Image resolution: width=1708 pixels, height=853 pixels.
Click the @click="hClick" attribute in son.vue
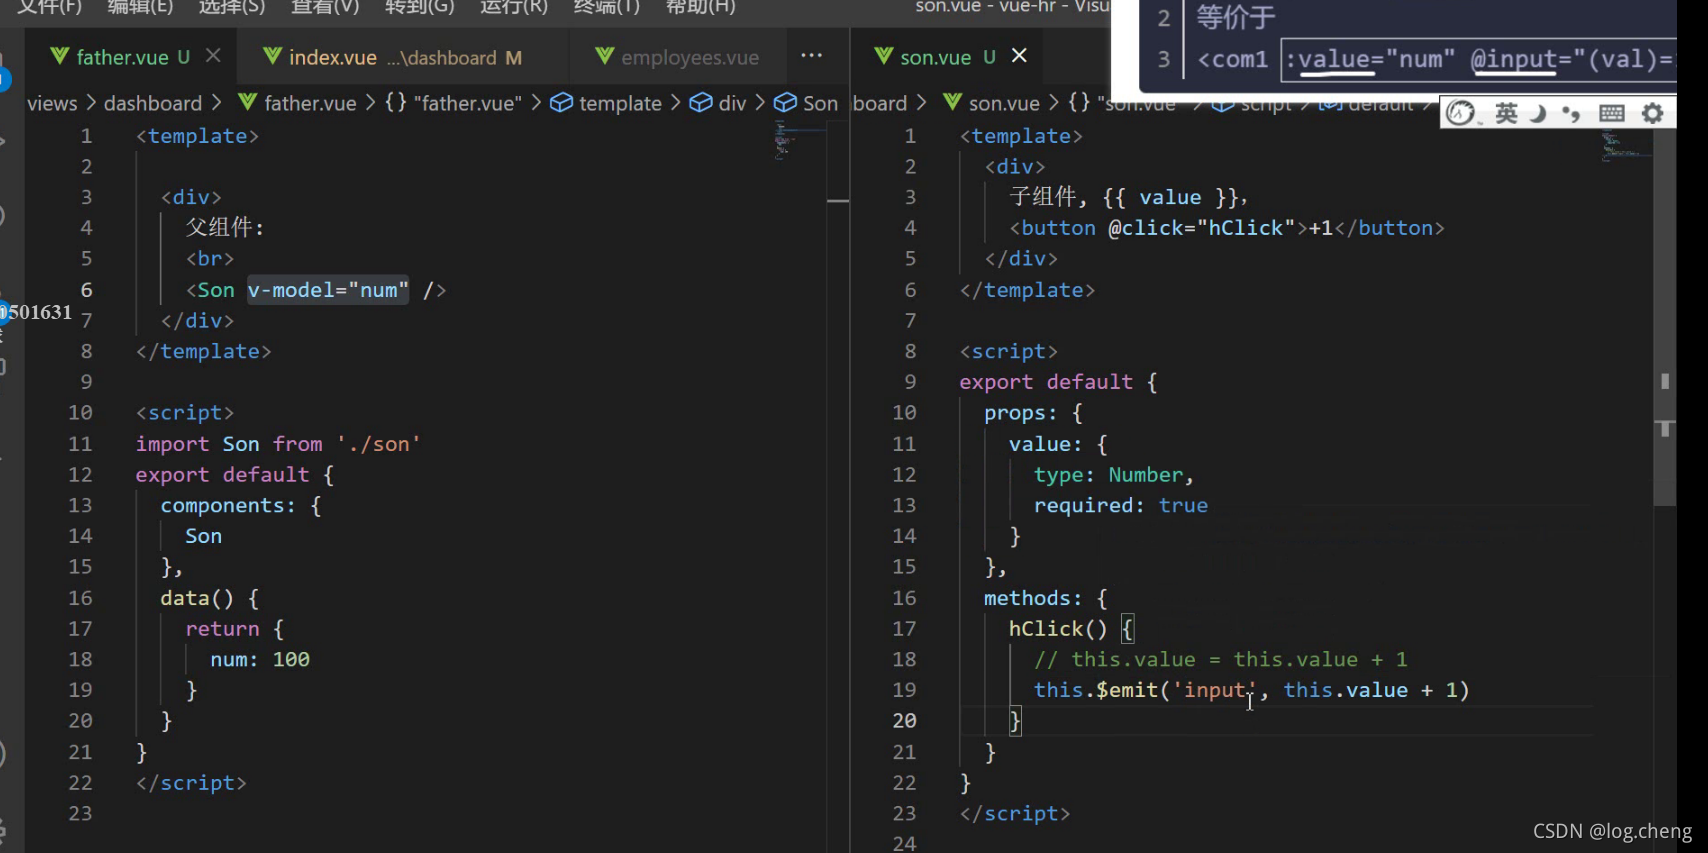point(1202,228)
